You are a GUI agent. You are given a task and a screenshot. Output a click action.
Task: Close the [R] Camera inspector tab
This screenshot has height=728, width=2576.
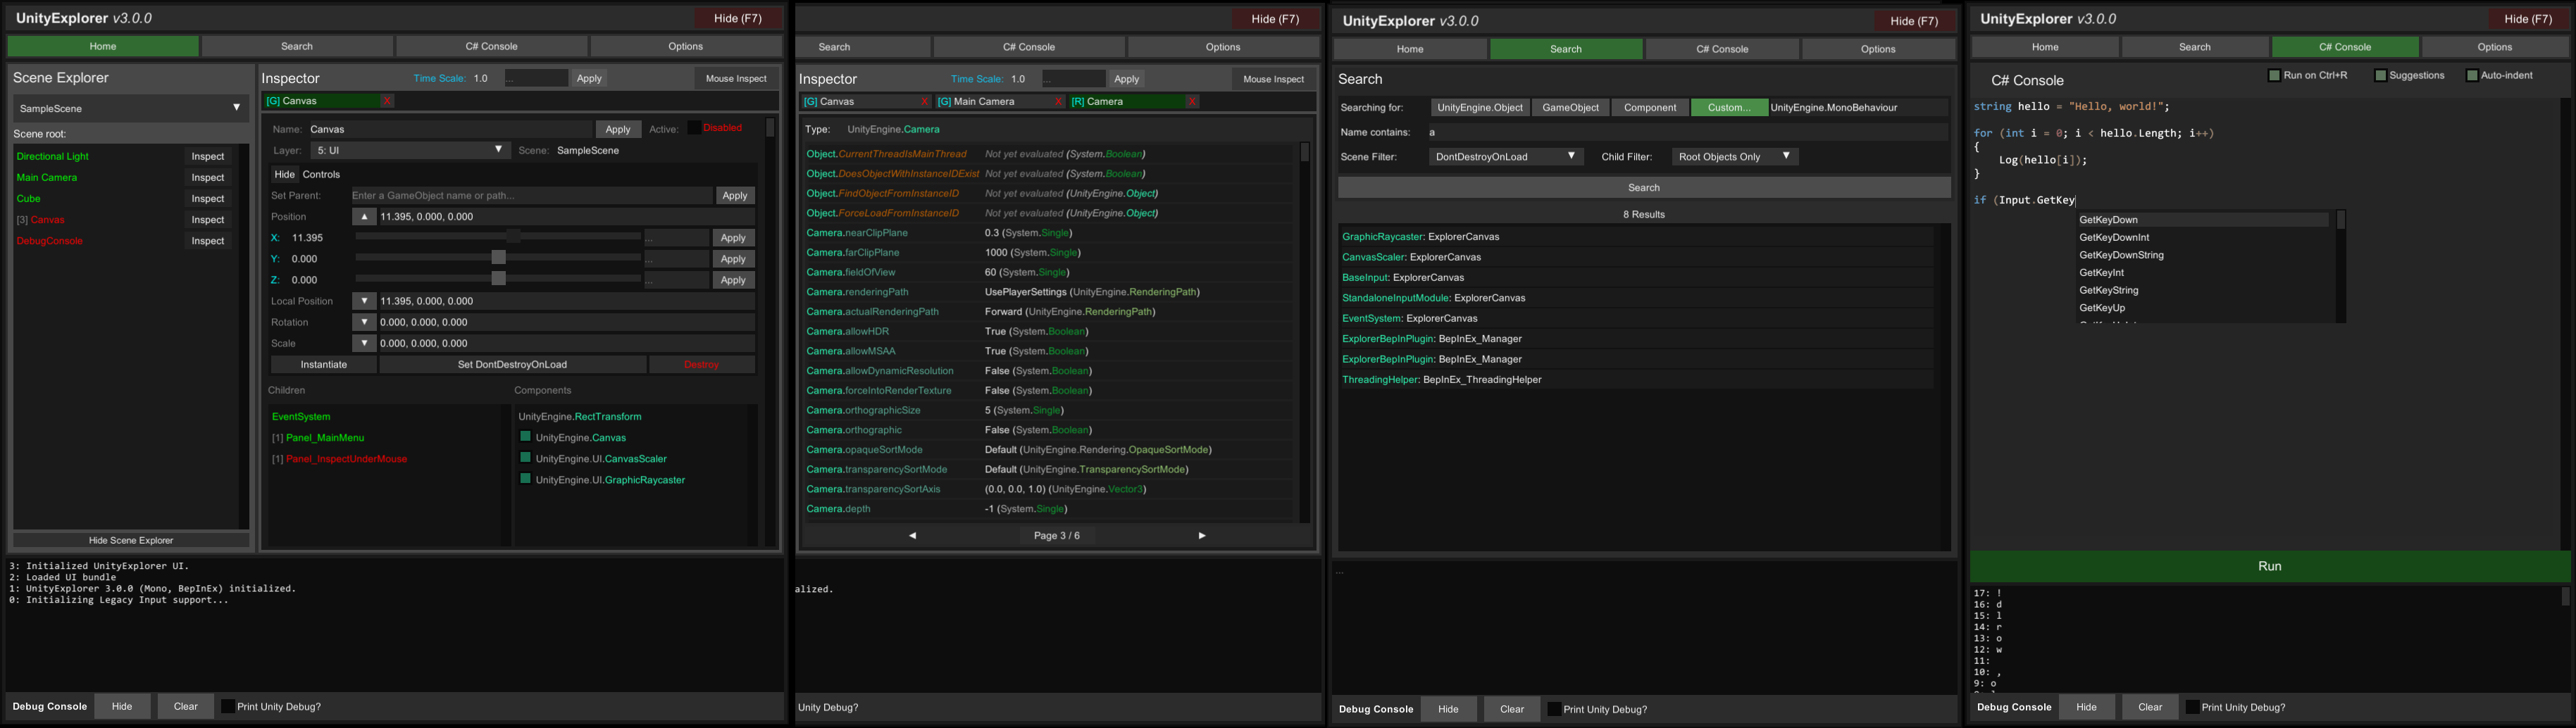tap(1192, 102)
